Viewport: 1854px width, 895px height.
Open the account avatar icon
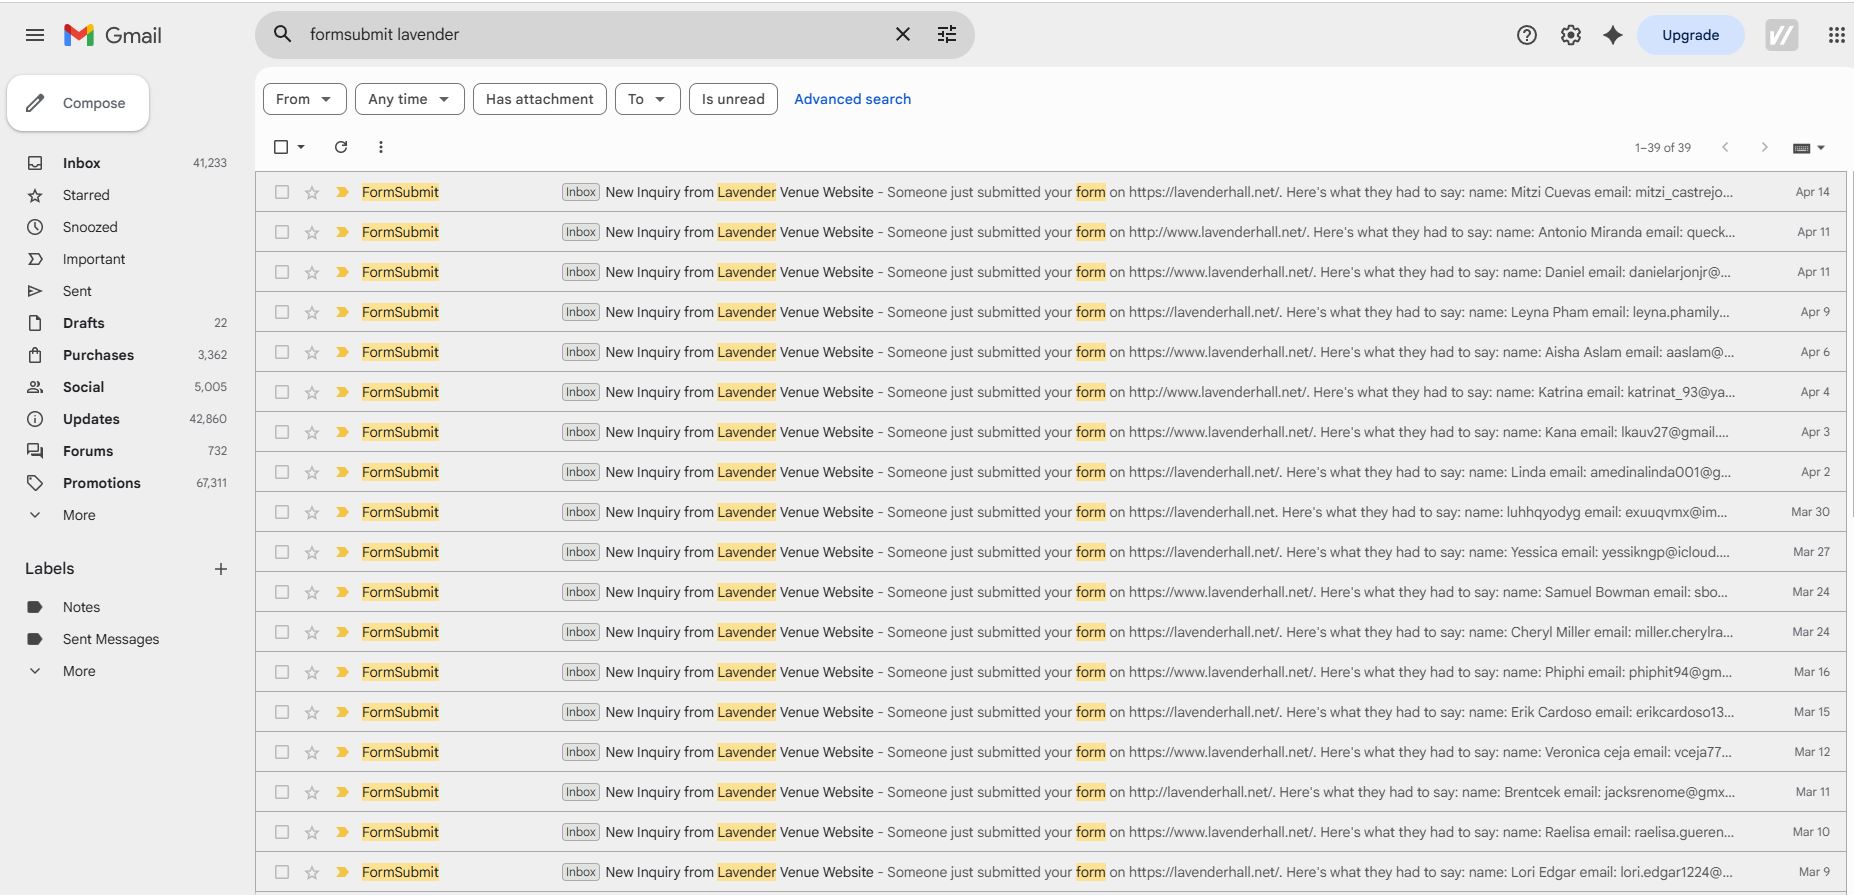click(1782, 35)
